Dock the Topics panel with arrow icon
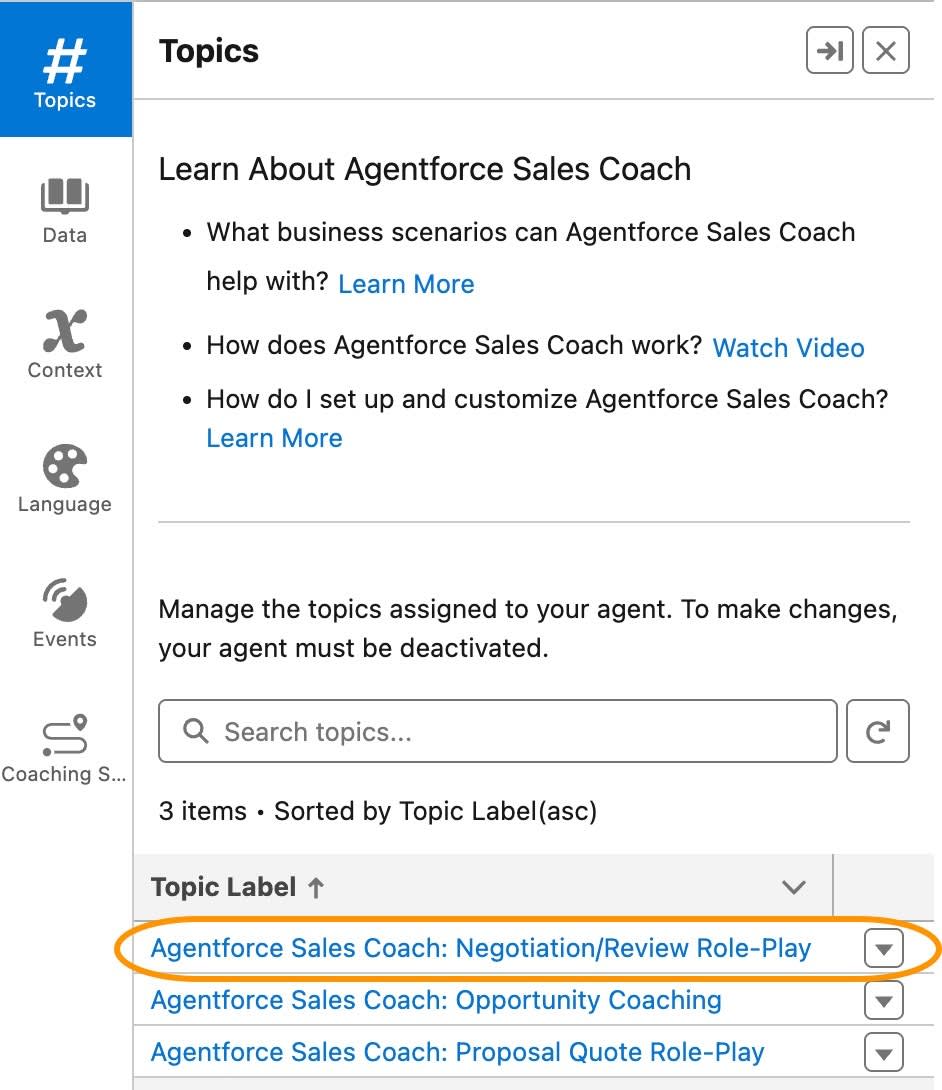The image size is (942, 1090). point(829,50)
